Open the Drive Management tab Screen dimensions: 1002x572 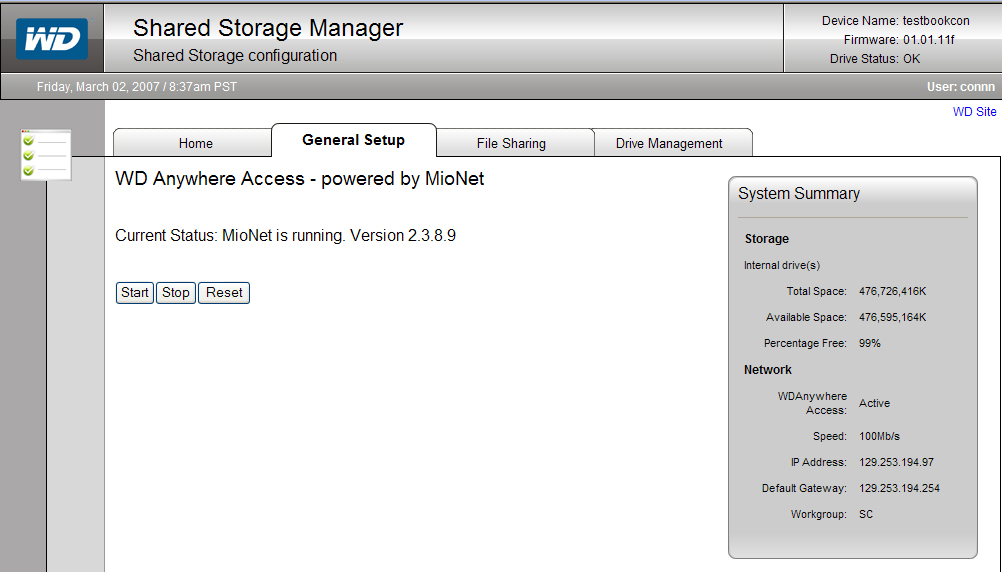coord(669,143)
